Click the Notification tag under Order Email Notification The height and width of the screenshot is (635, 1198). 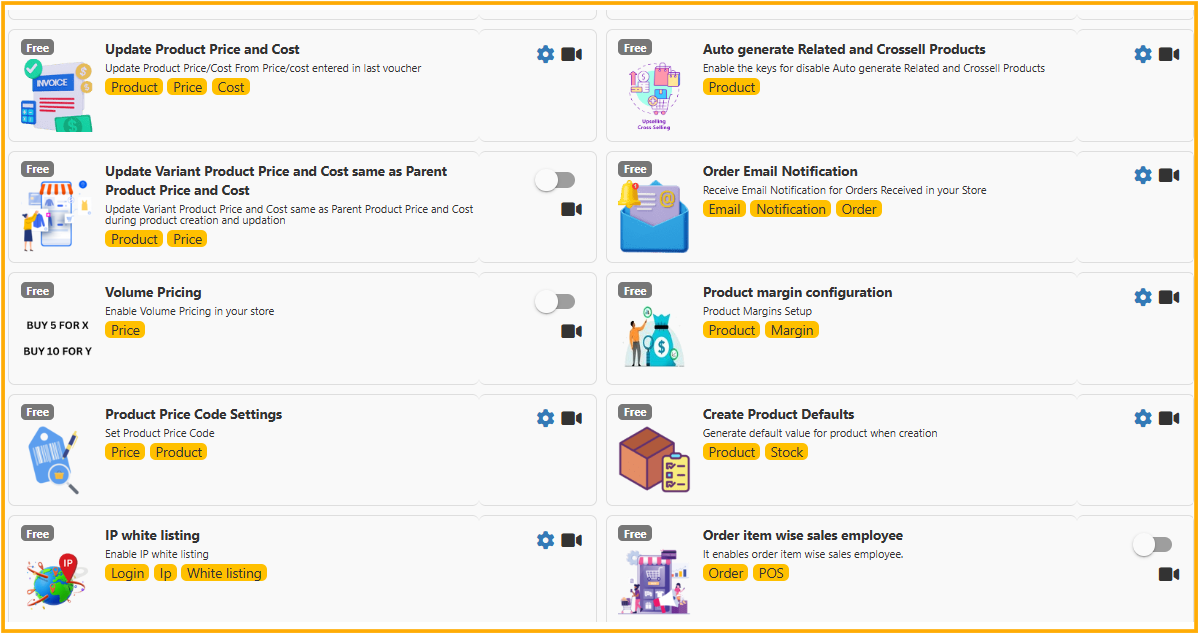click(791, 209)
